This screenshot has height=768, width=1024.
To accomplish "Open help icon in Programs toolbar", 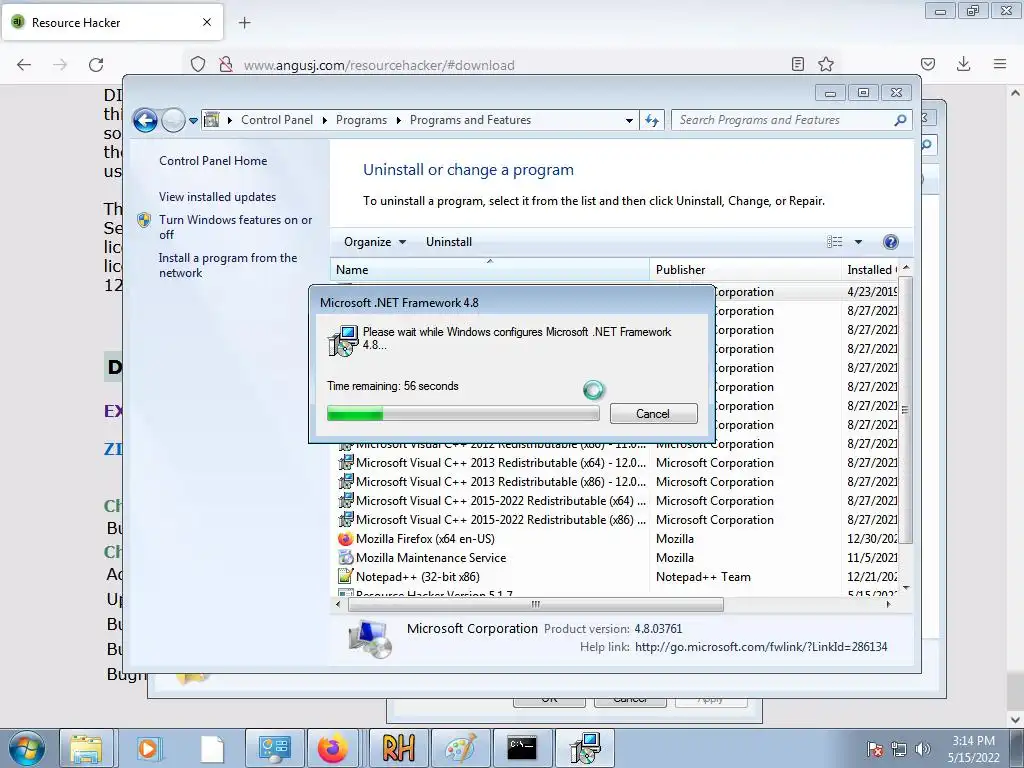I will [x=890, y=242].
